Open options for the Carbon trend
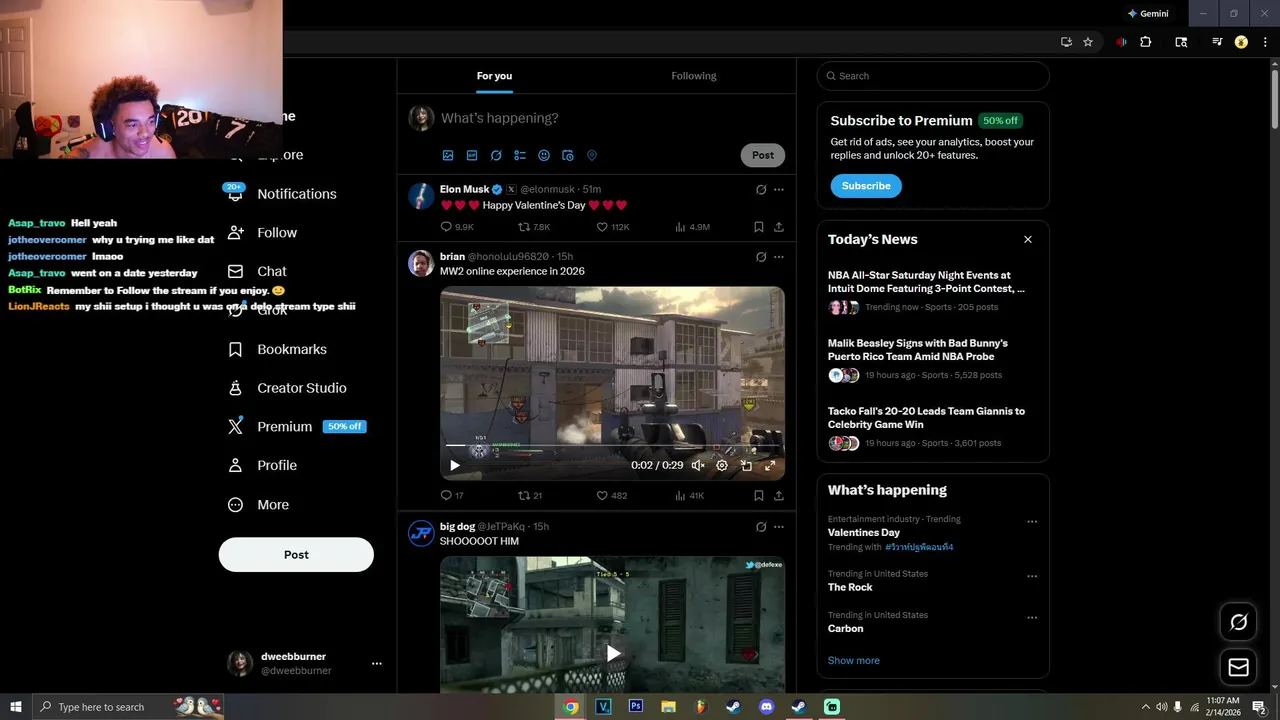This screenshot has height=720, width=1280. point(1032,617)
